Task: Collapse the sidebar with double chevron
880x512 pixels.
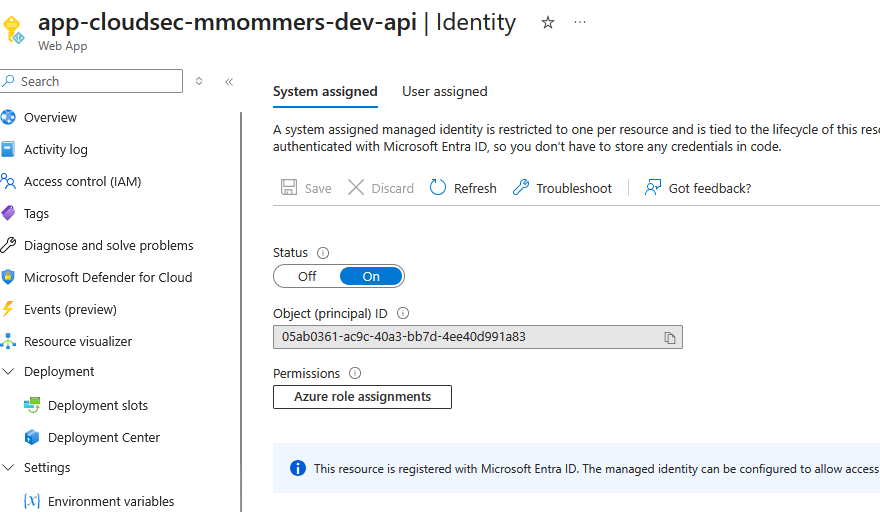Action: (229, 82)
